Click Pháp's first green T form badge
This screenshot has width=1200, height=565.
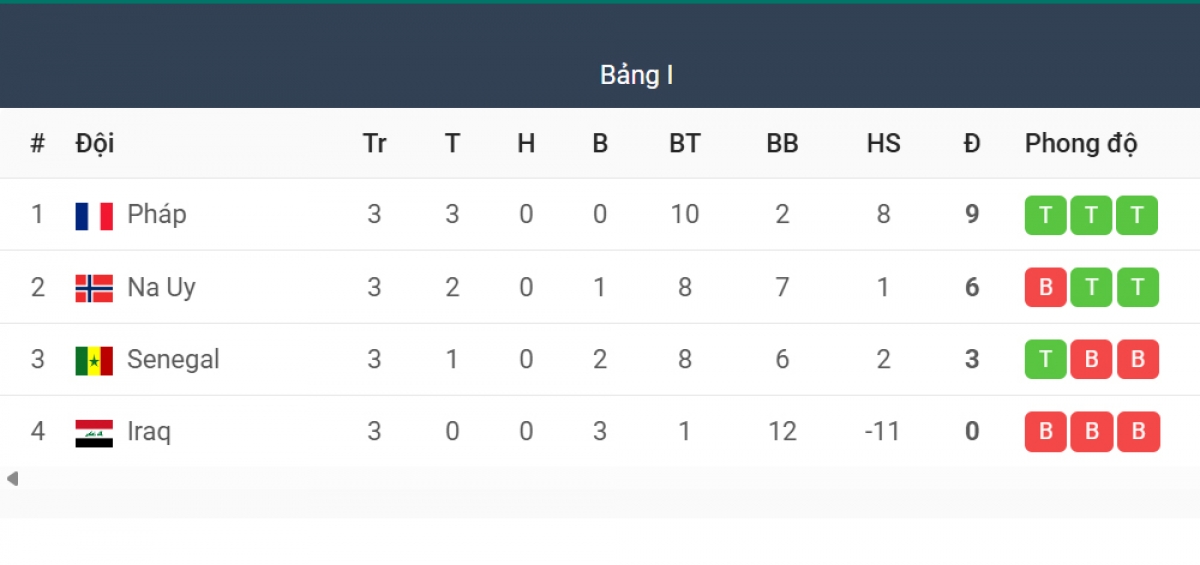1046,215
